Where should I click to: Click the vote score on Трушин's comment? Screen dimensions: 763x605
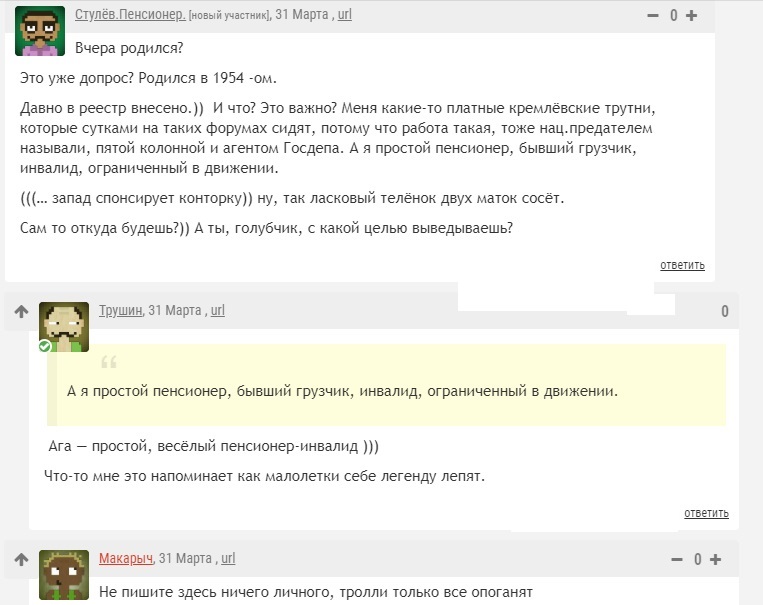pos(725,312)
